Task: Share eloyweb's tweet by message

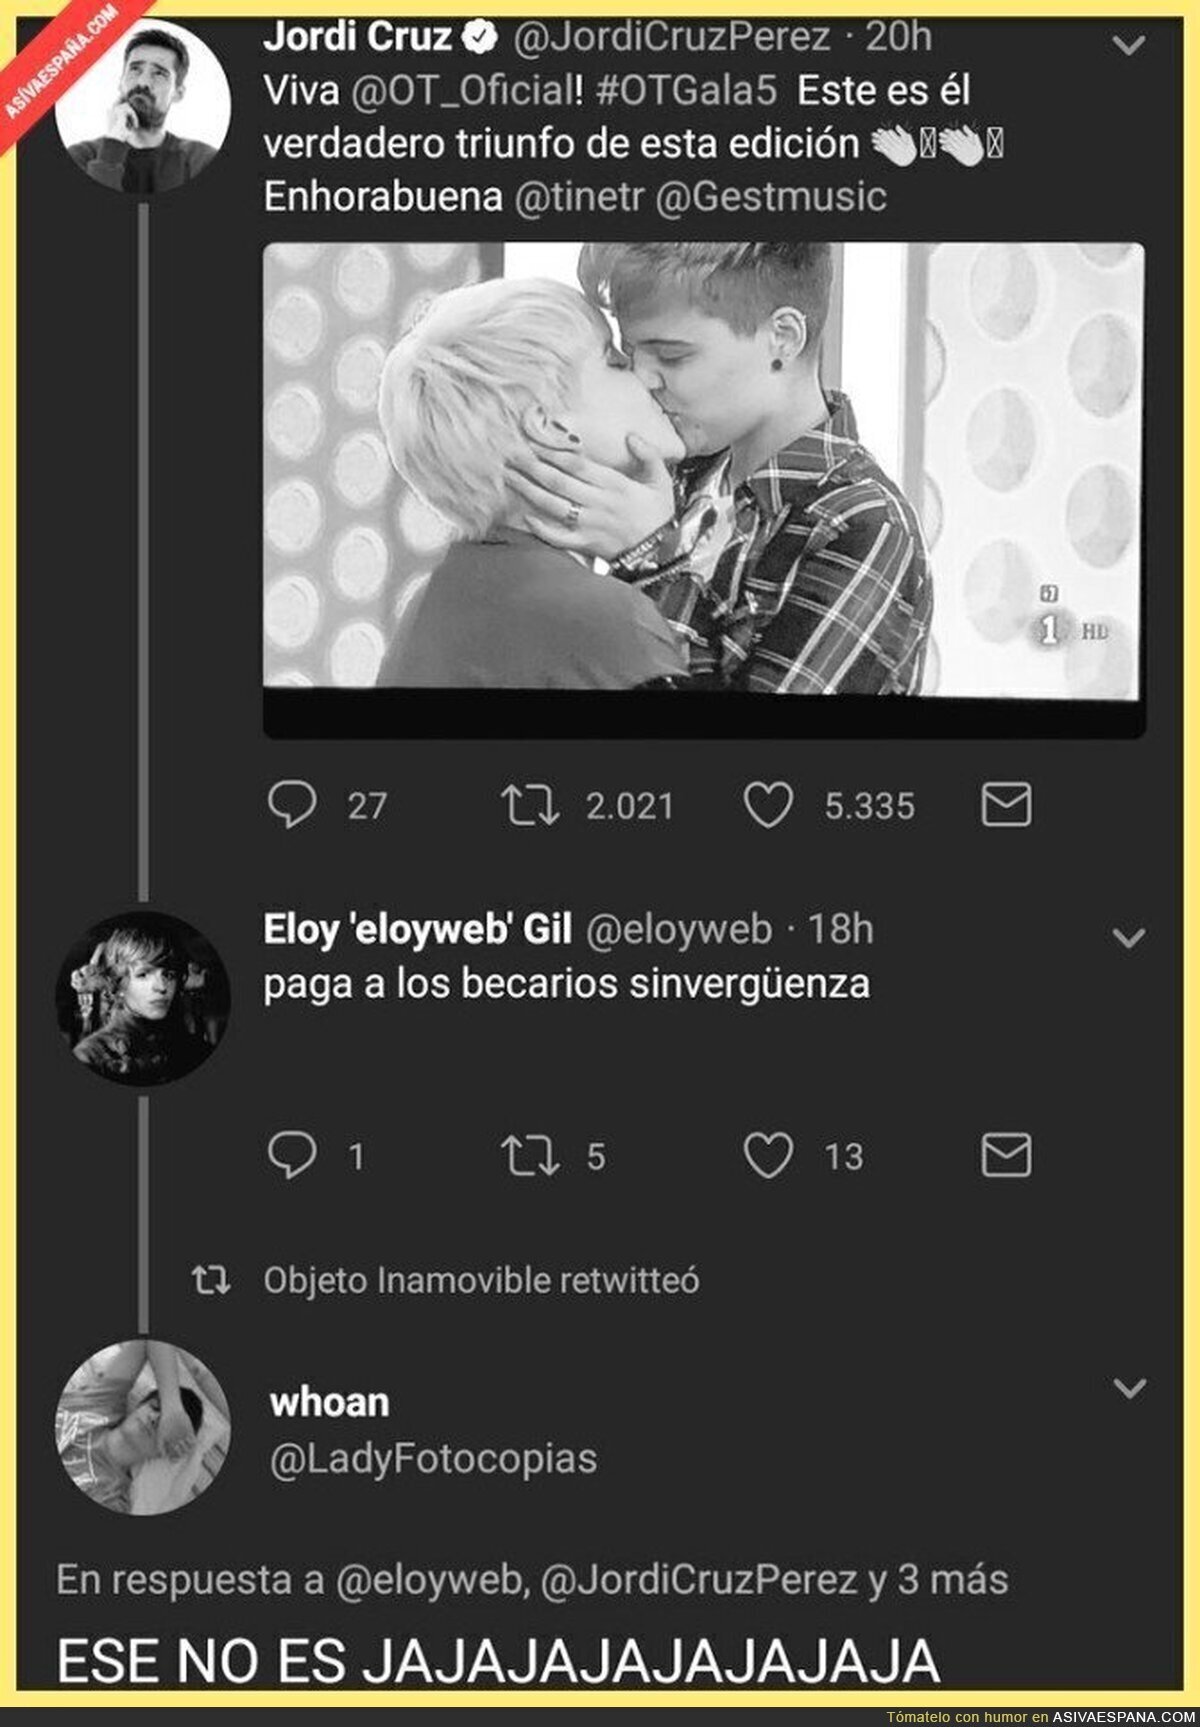Action: coord(1006,1156)
